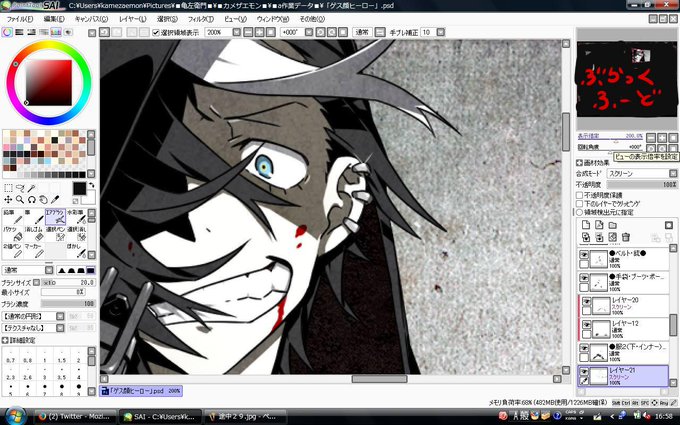The width and height of the screenshot is (680, 425).
Task: Open brush mode 通常 dropdown
Action: click(49, 270)
